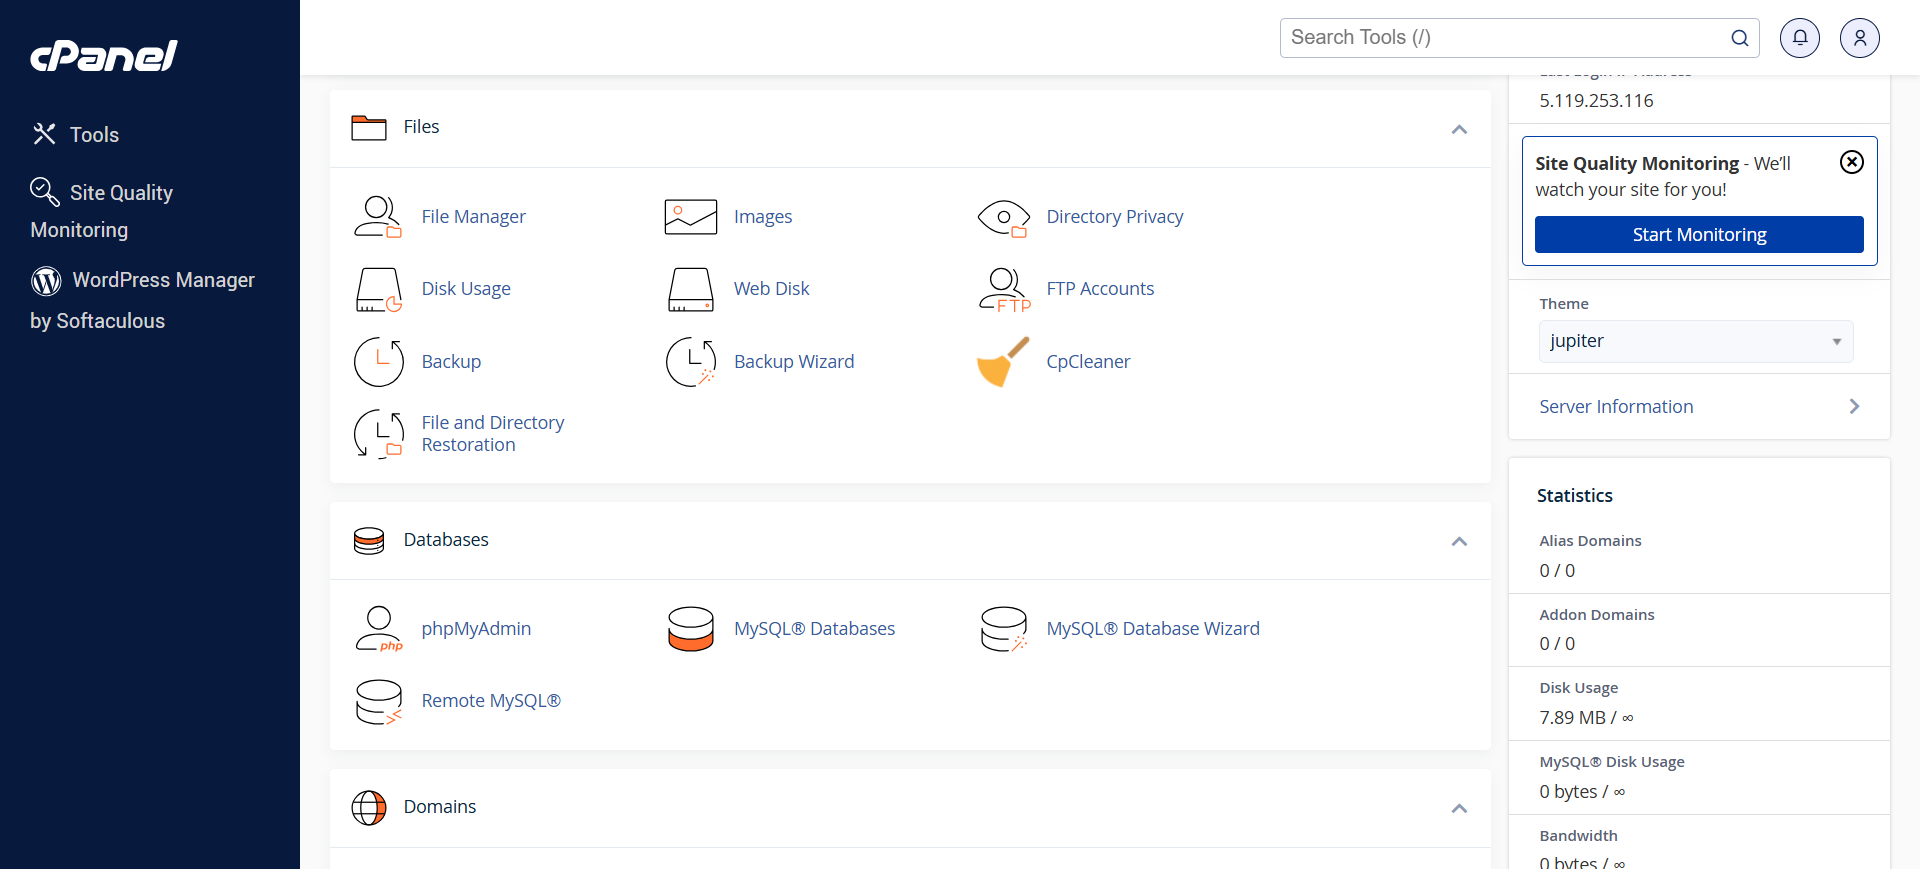
Task: Click File and Directory Restoration icon
Action: click(x=379, y=434)
